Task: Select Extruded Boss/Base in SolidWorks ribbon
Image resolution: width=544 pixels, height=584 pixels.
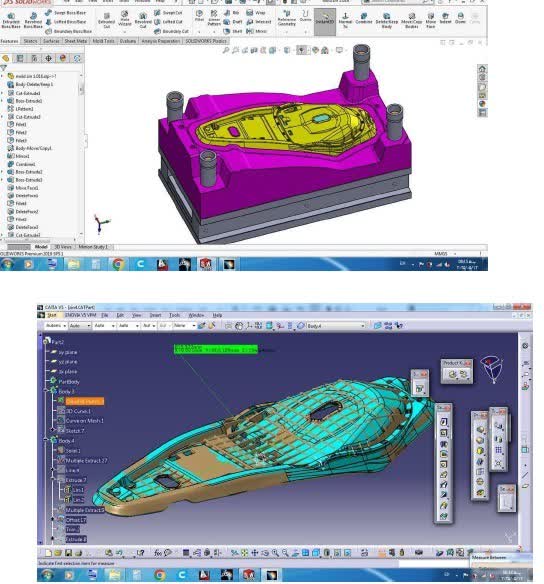Action: click(x=11, y=21)
